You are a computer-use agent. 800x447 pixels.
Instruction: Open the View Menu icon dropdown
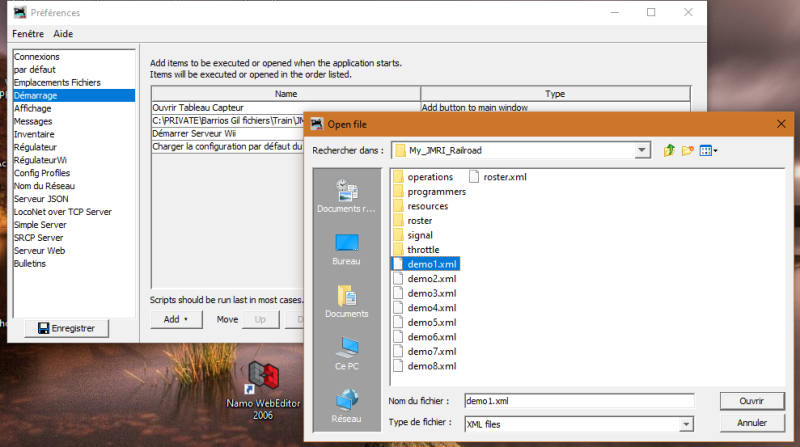[708, 151]
